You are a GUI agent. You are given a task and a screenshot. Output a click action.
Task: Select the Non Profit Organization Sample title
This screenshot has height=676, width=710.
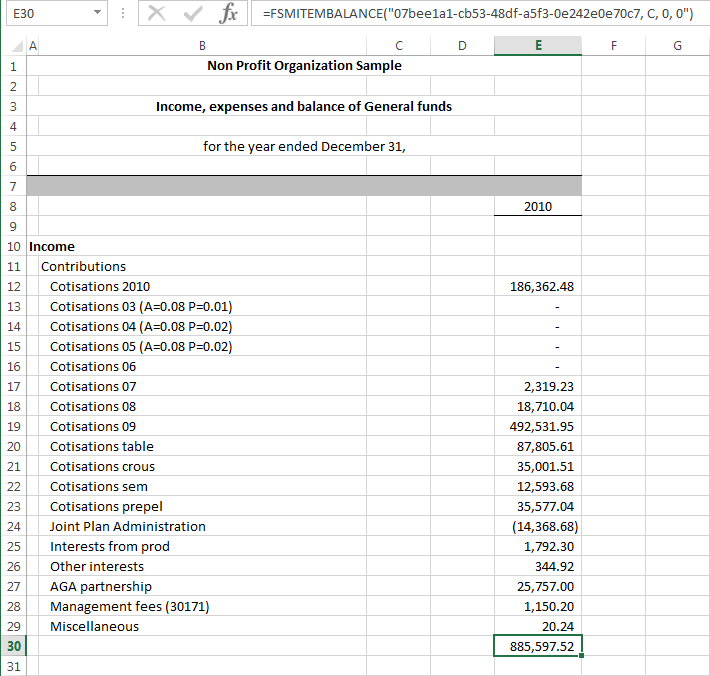click(304, 65)
